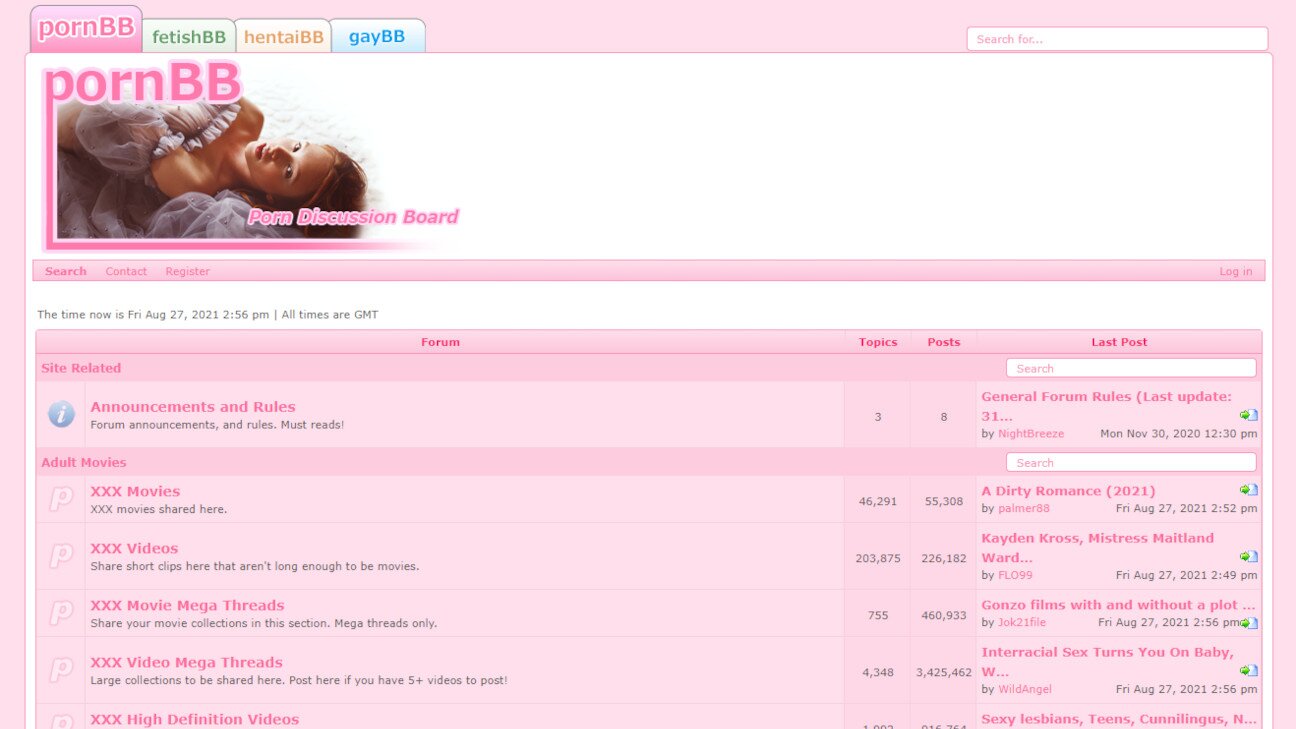
Task: Open the gayBB tab
Action: click(x=377, y=36)
